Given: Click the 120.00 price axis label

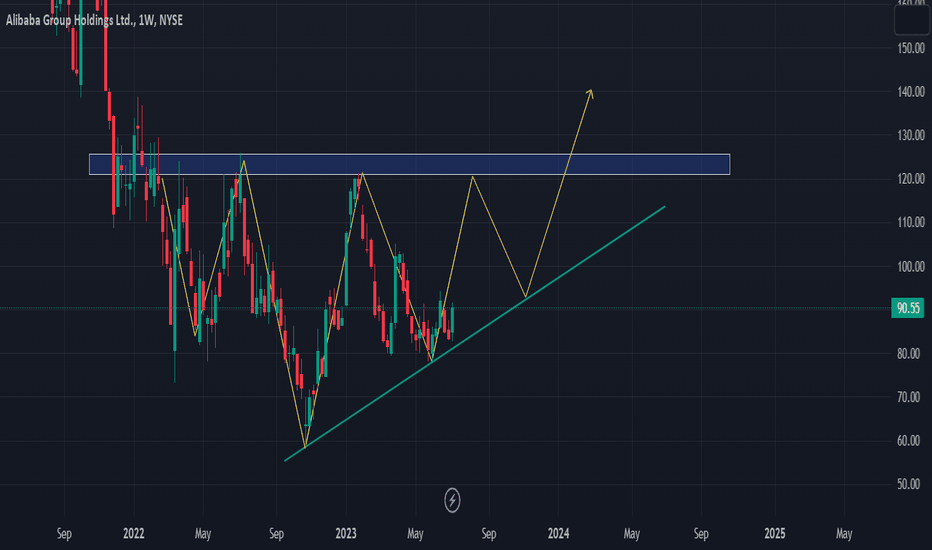Looking at the screenshot, I should tap(911, 178).
